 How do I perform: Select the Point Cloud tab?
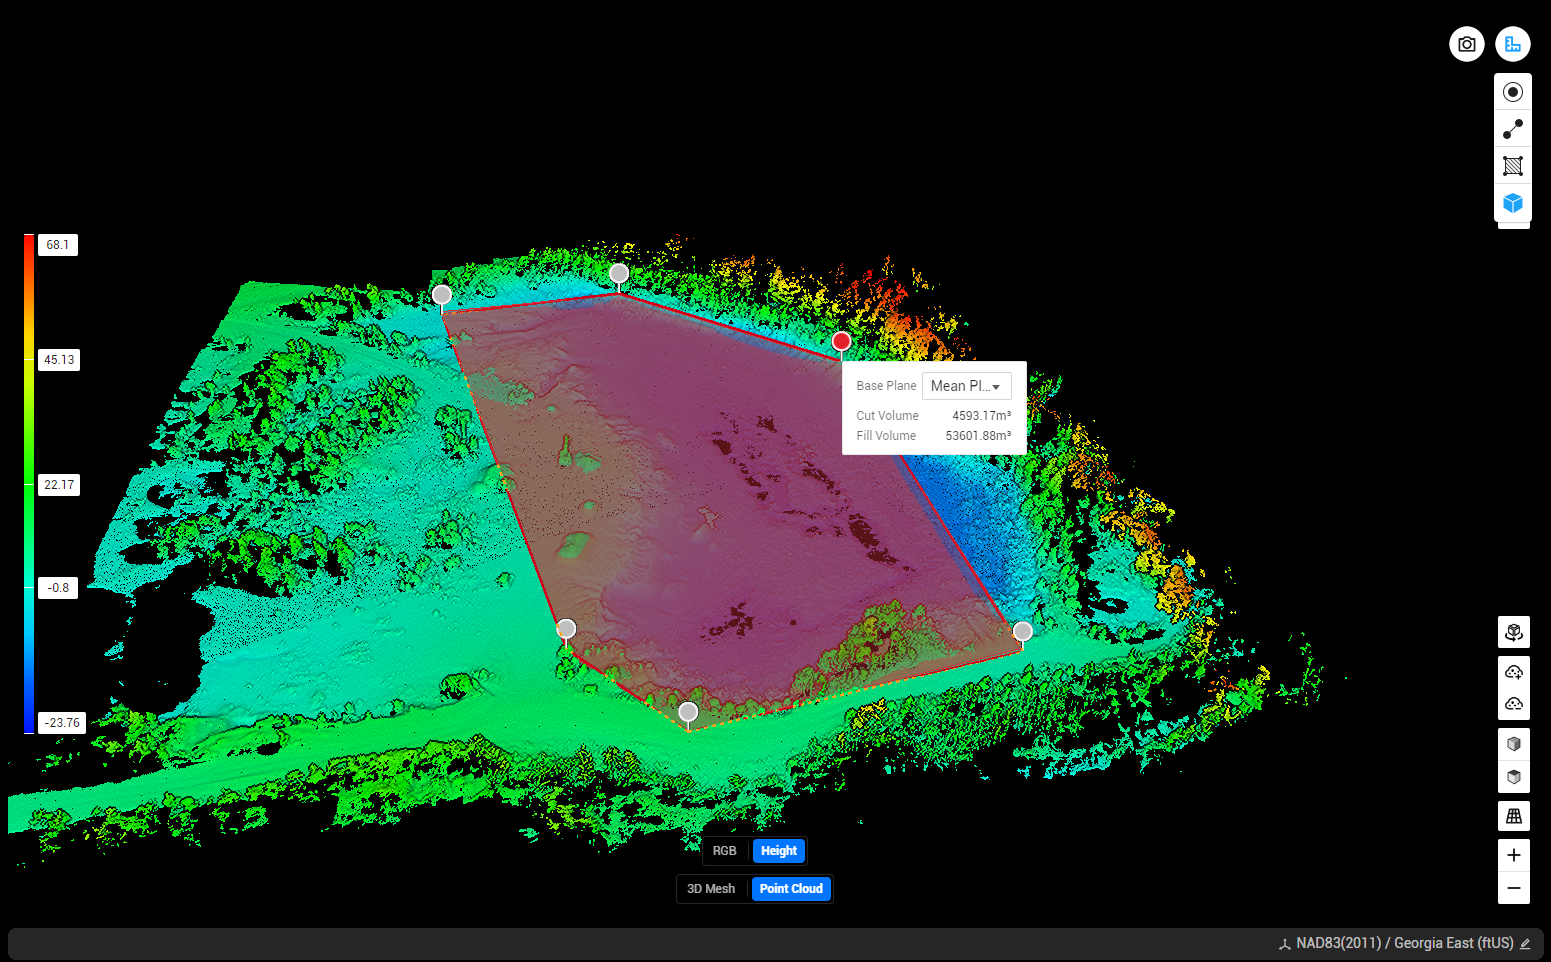791,888
